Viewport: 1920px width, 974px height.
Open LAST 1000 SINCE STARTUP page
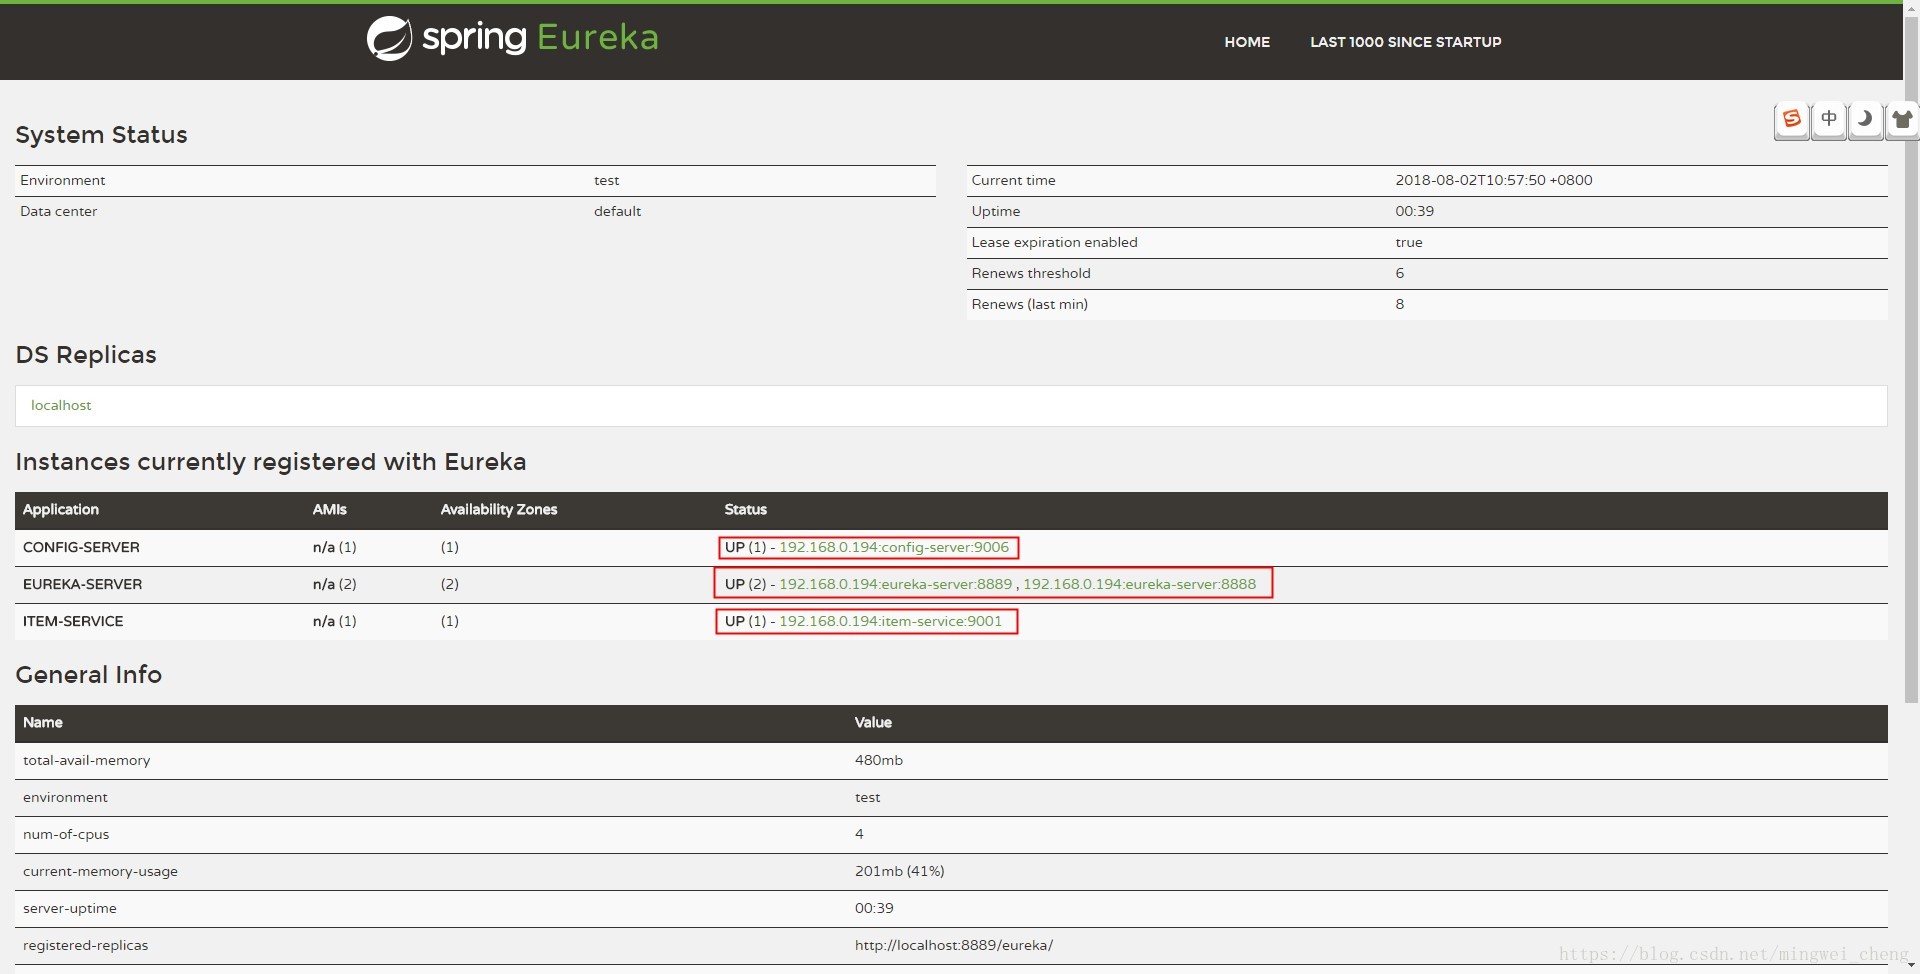(x=1405, y=42)
